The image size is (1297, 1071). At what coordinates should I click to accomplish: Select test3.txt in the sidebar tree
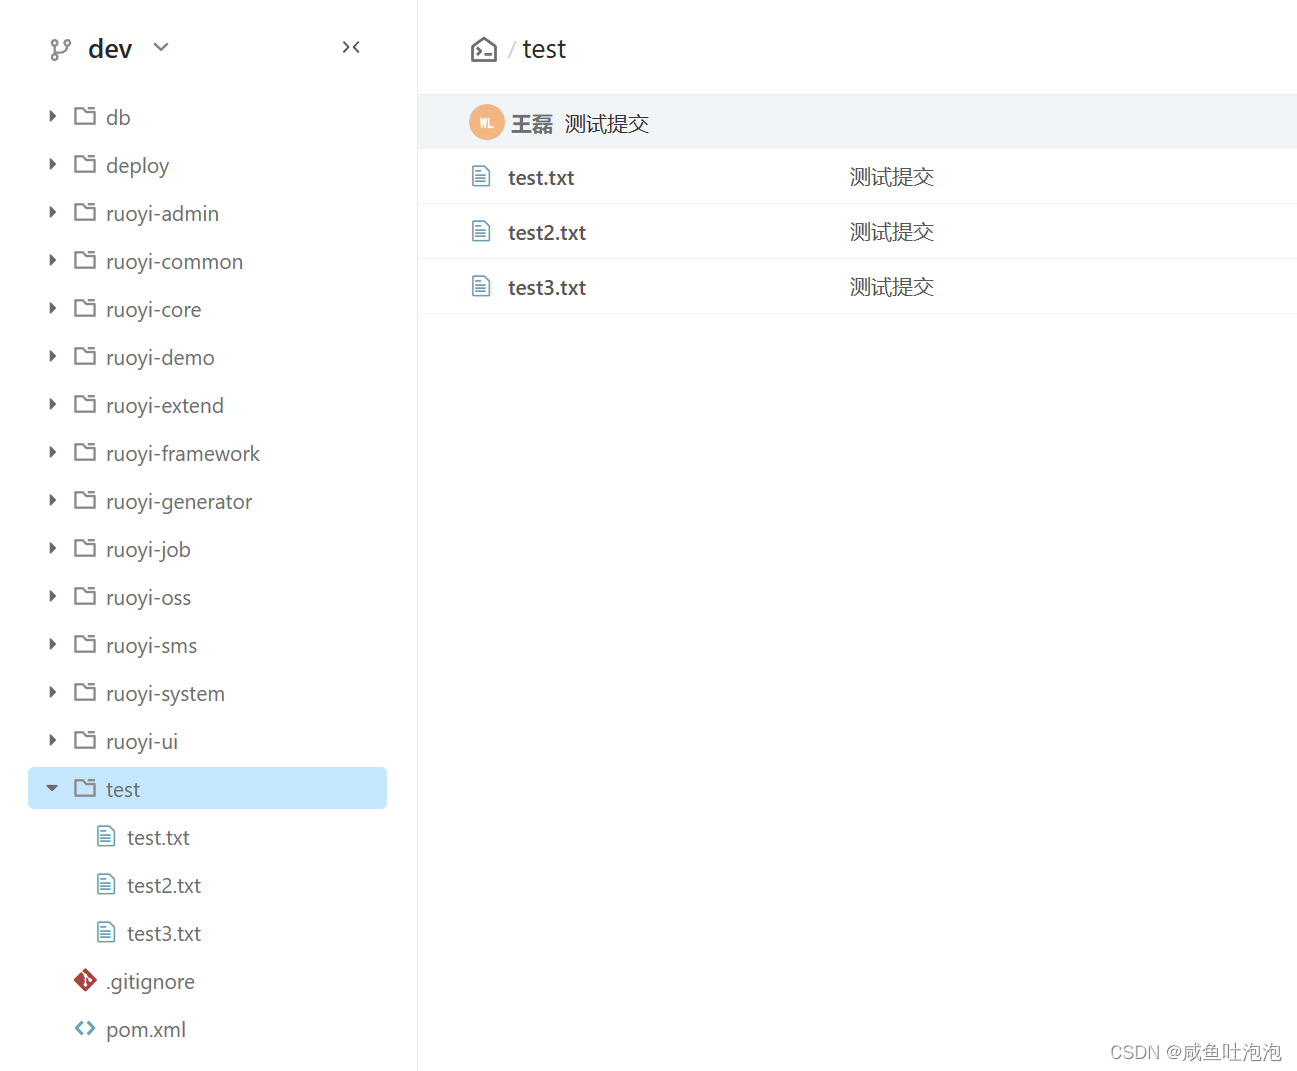coord(164,934)
